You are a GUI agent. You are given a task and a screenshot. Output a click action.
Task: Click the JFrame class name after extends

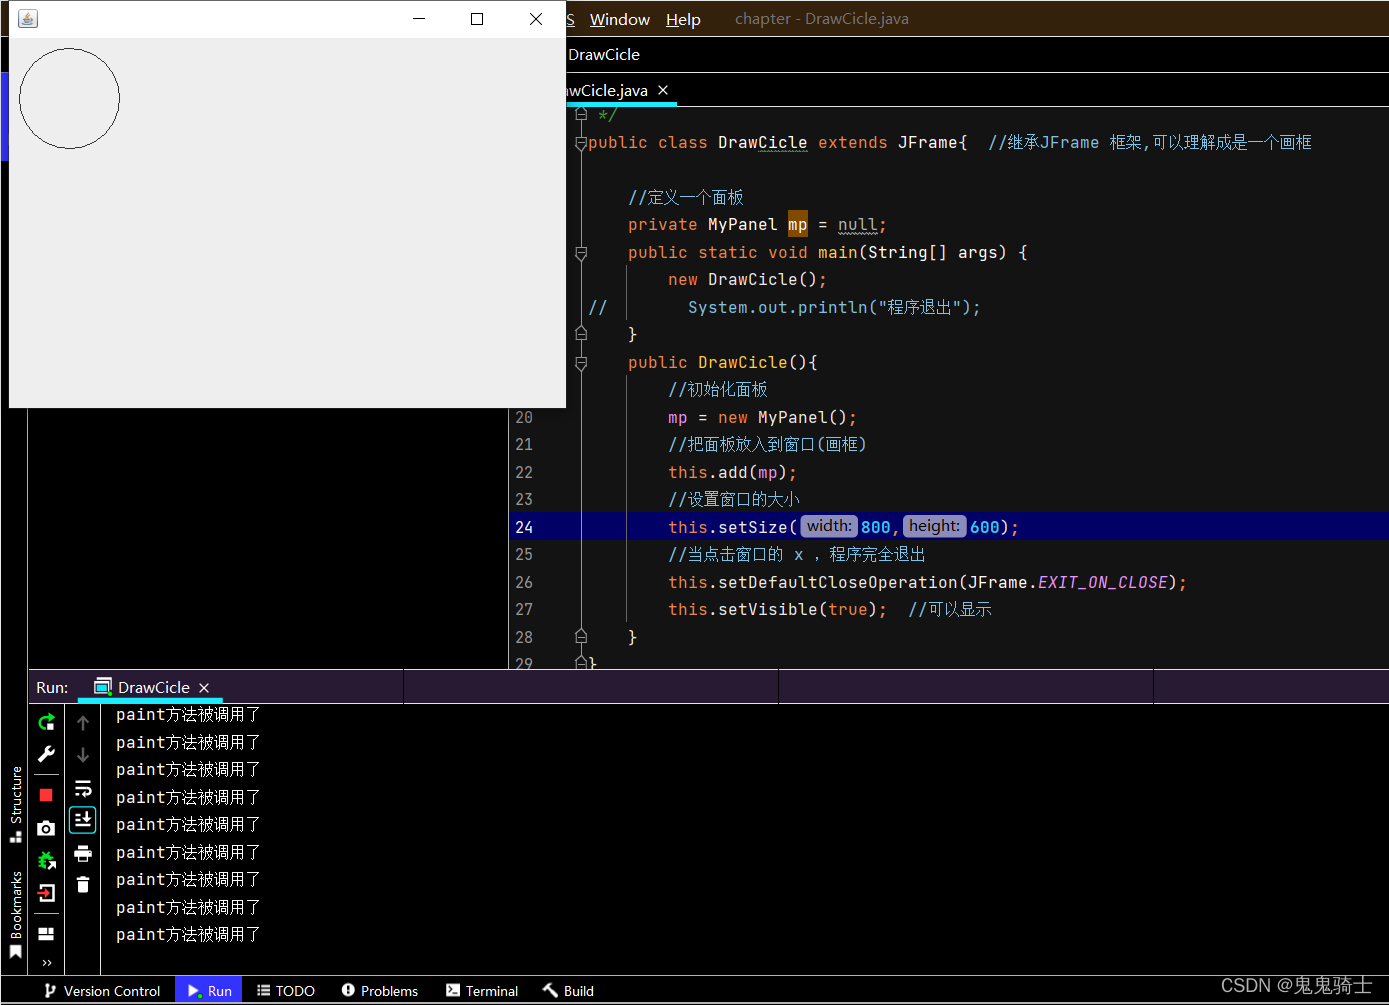[928, 143]
